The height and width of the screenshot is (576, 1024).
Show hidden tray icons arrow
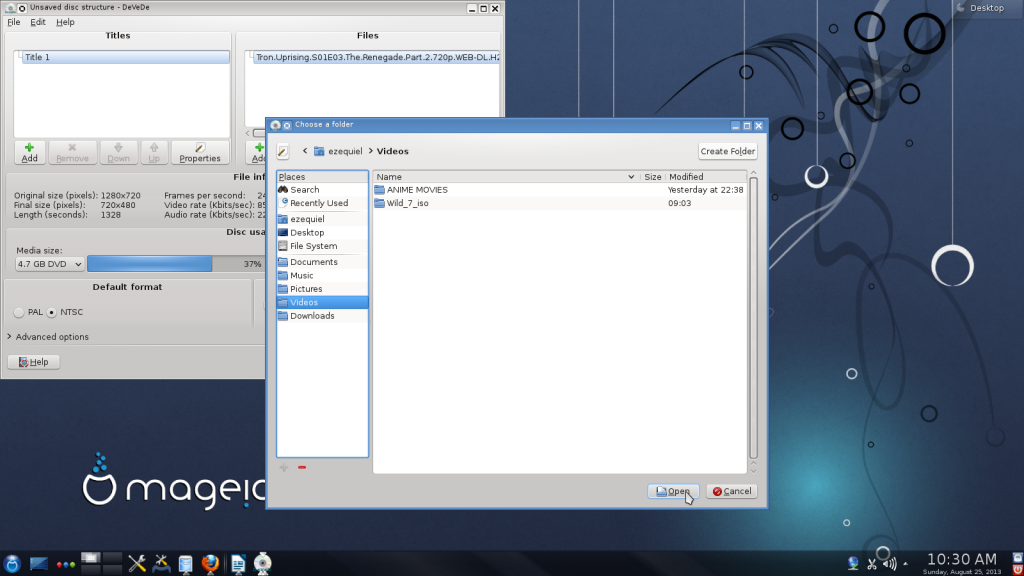pyautogui.click(x=905, y=564)
